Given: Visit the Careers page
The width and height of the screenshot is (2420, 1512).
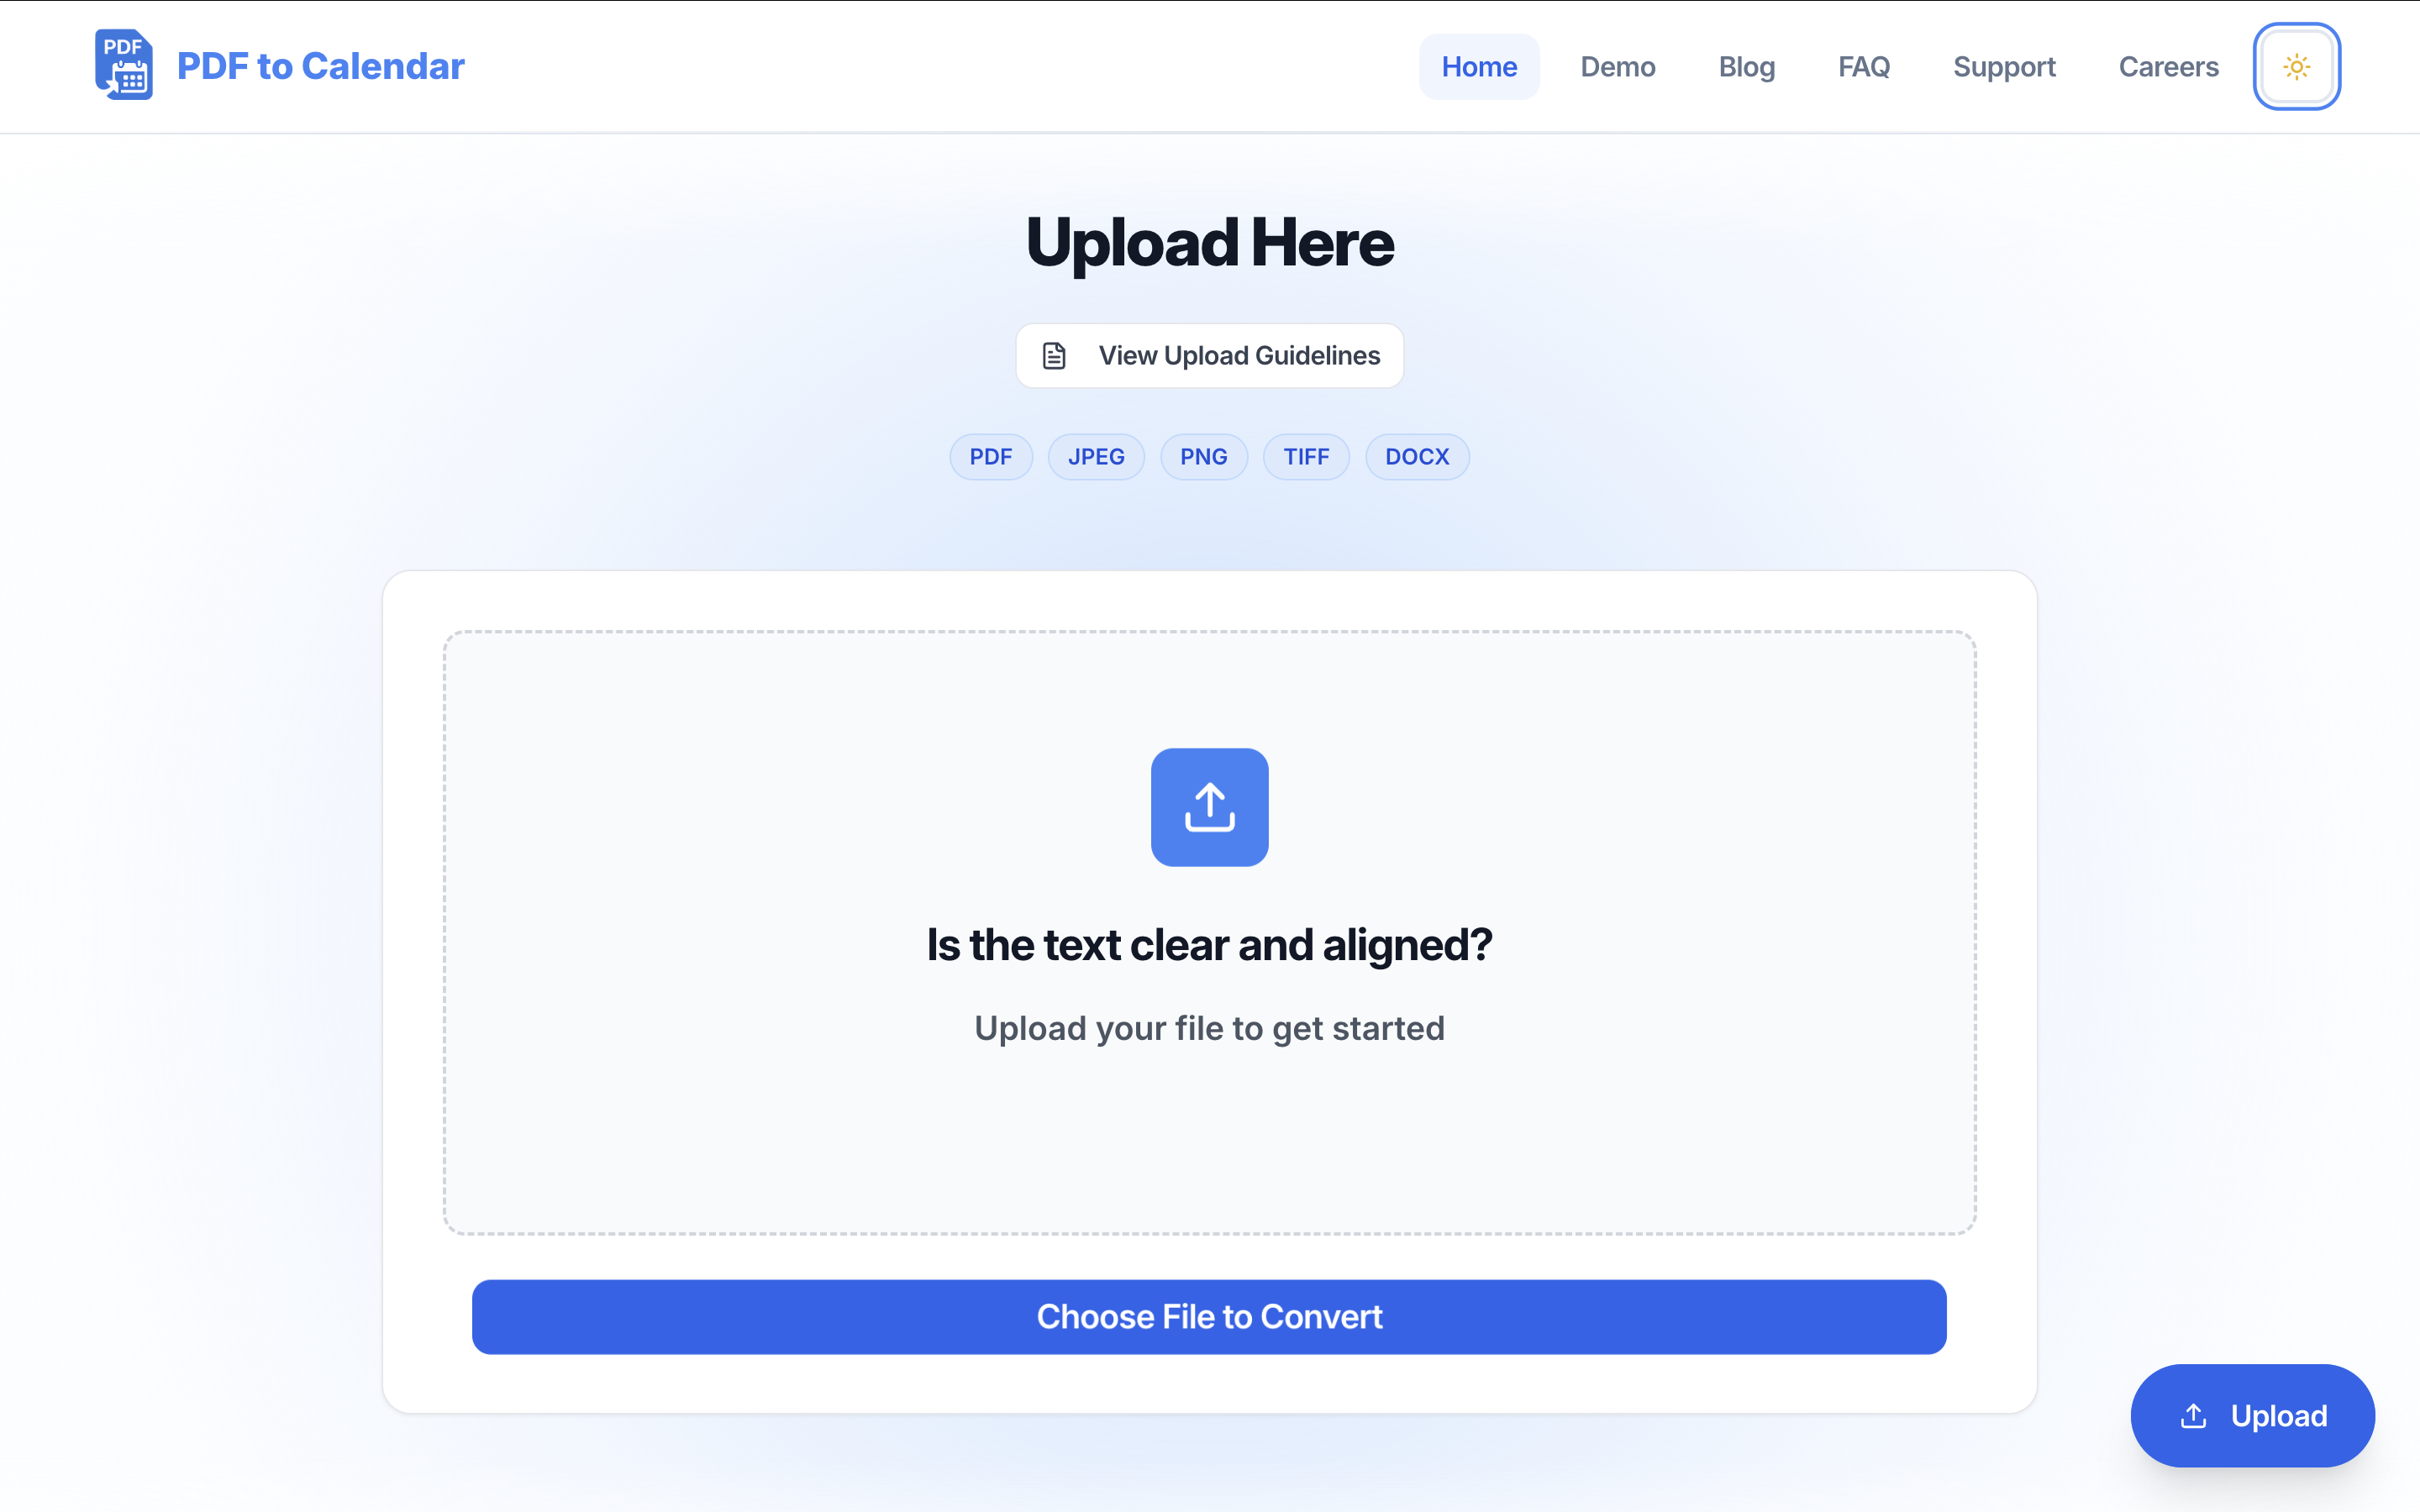Looking at the screenshot, I should (2168, 66).
